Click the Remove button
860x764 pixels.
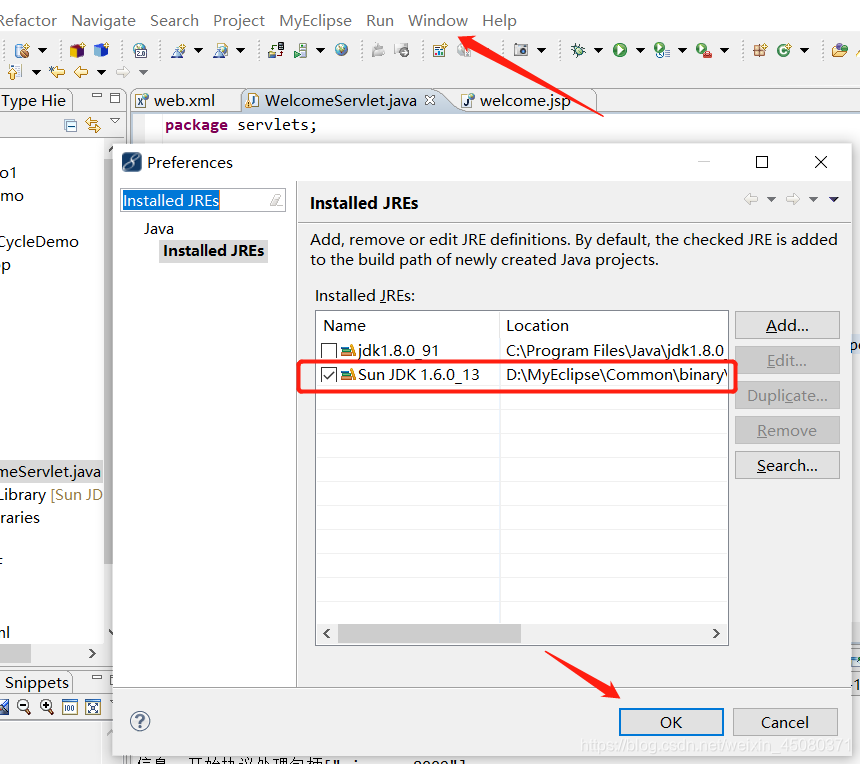coord(787,431)
